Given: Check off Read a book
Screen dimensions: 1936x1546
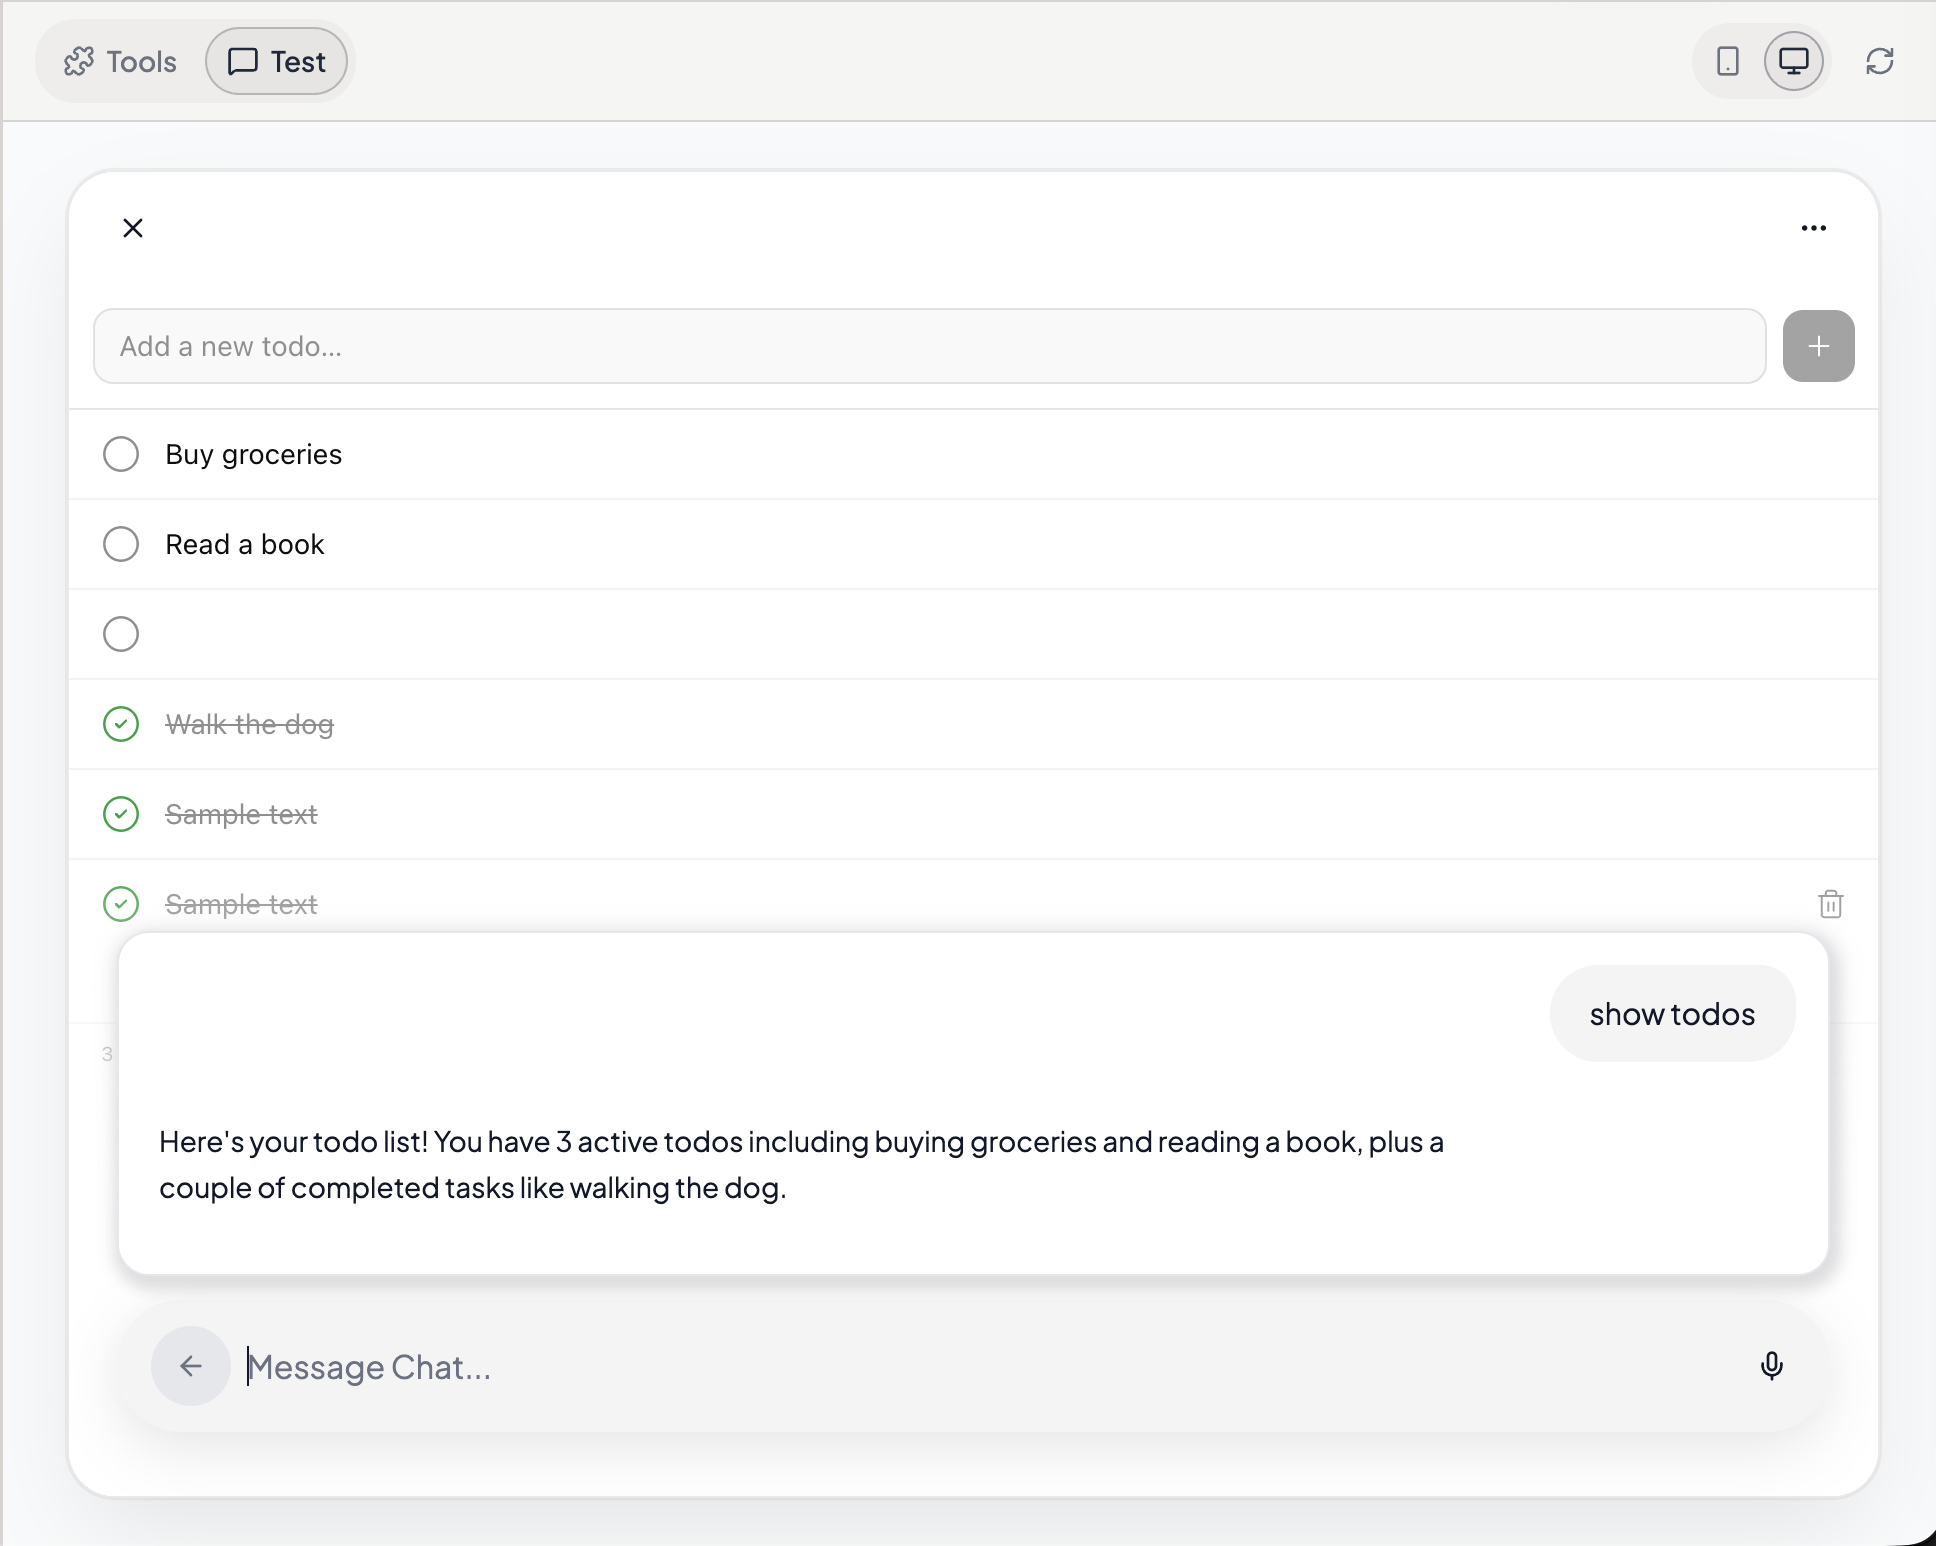Looking at the screenshot, I should (x=121, y=544).
